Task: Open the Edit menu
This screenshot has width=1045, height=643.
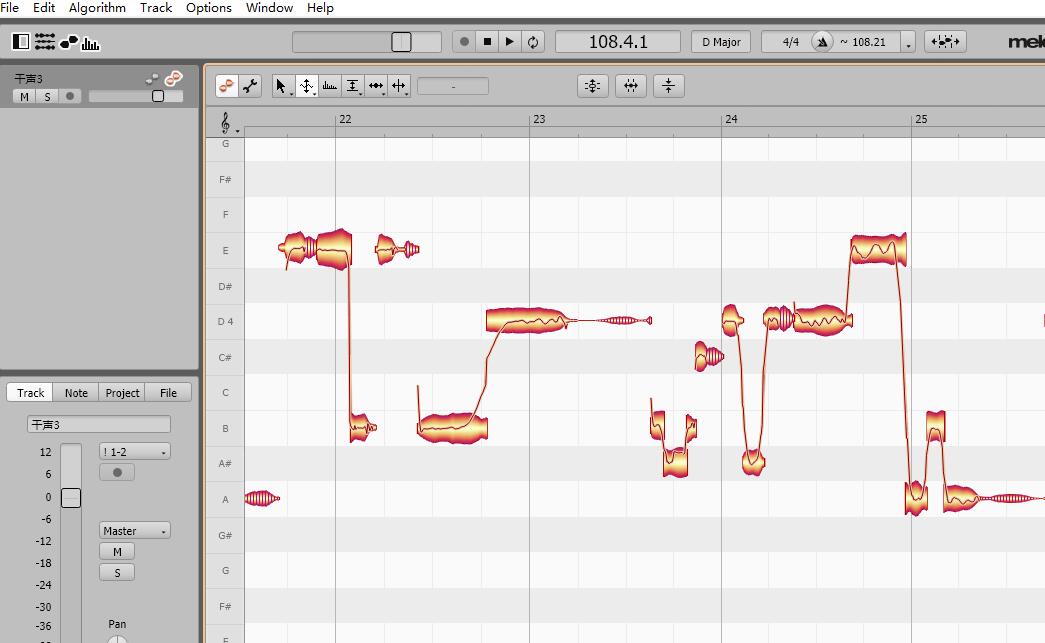Action: point(44,8)
